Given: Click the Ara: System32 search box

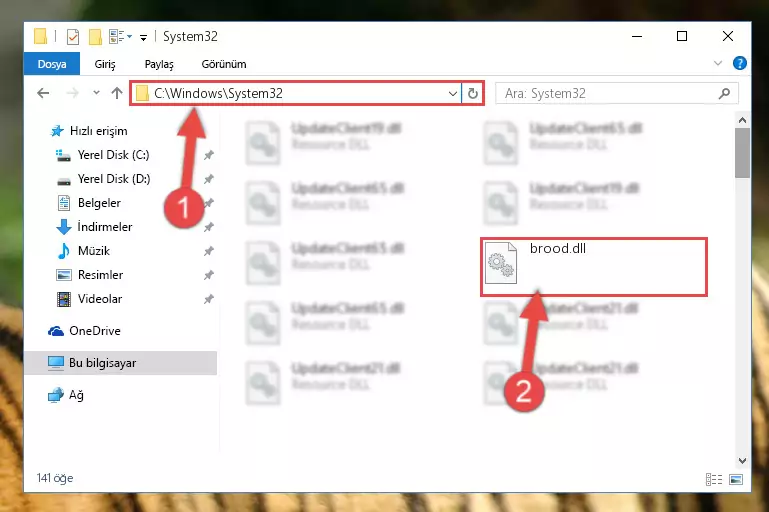Looking at the screenshot, I should click(x=616, y=93).
